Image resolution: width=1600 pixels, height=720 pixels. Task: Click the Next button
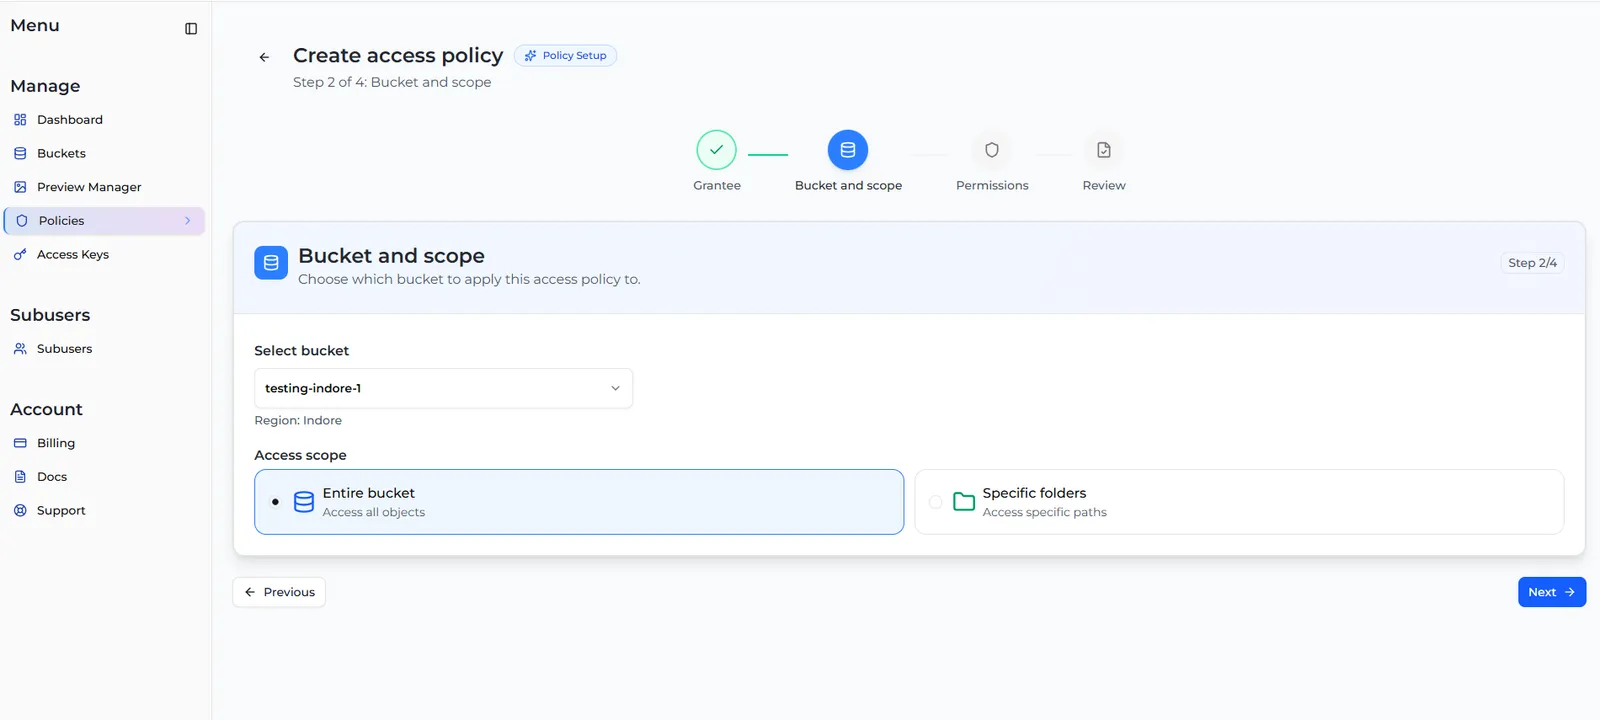pyautogui.click(x=1552, y=592)
